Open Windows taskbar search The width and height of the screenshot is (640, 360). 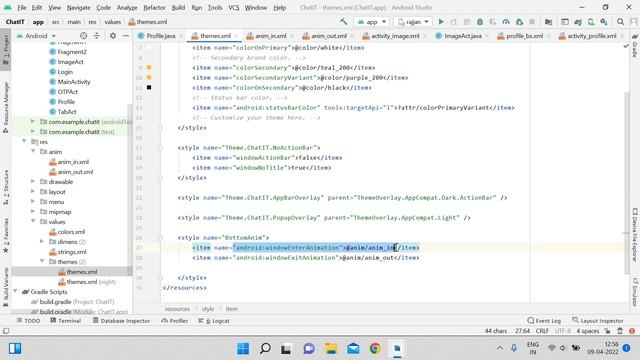265,349
